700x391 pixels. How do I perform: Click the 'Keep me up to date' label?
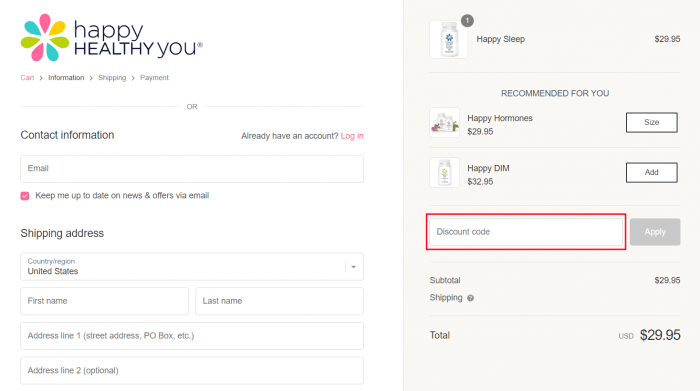[x=122, y=196]
